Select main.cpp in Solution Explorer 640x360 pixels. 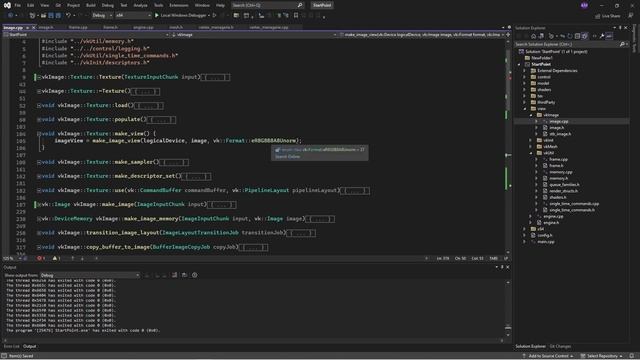click(x=546, y=242)
